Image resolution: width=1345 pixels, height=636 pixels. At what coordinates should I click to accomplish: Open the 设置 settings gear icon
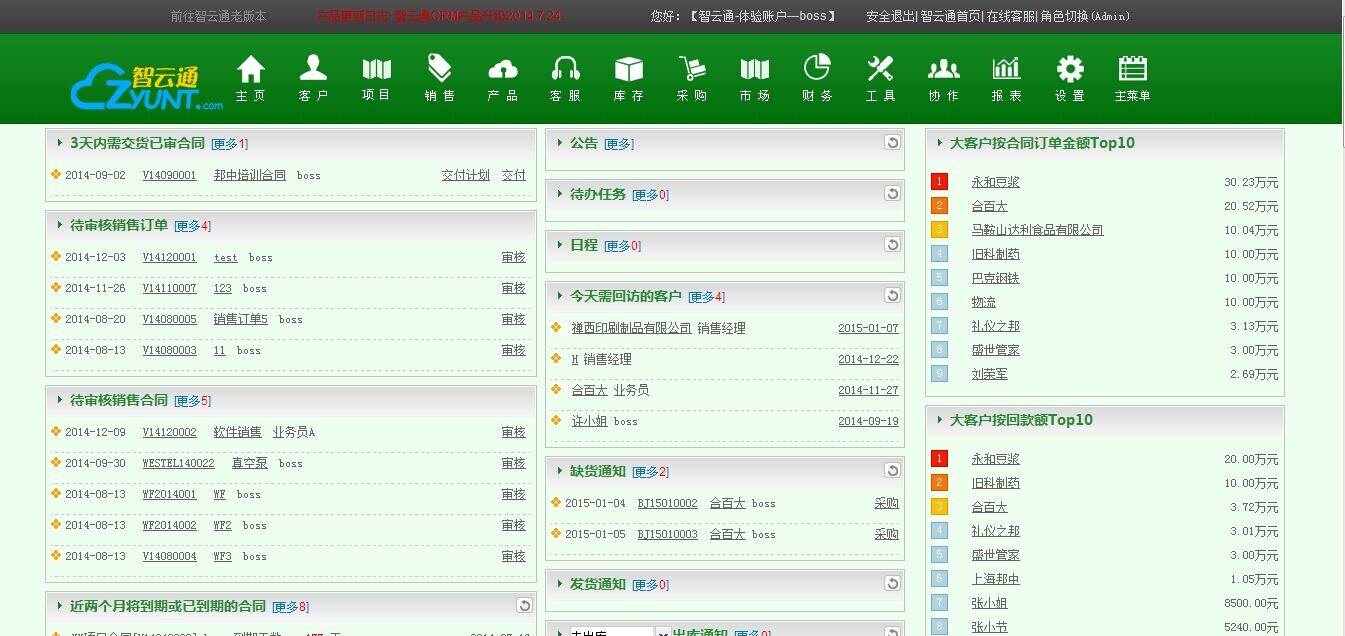(1070, 78)
